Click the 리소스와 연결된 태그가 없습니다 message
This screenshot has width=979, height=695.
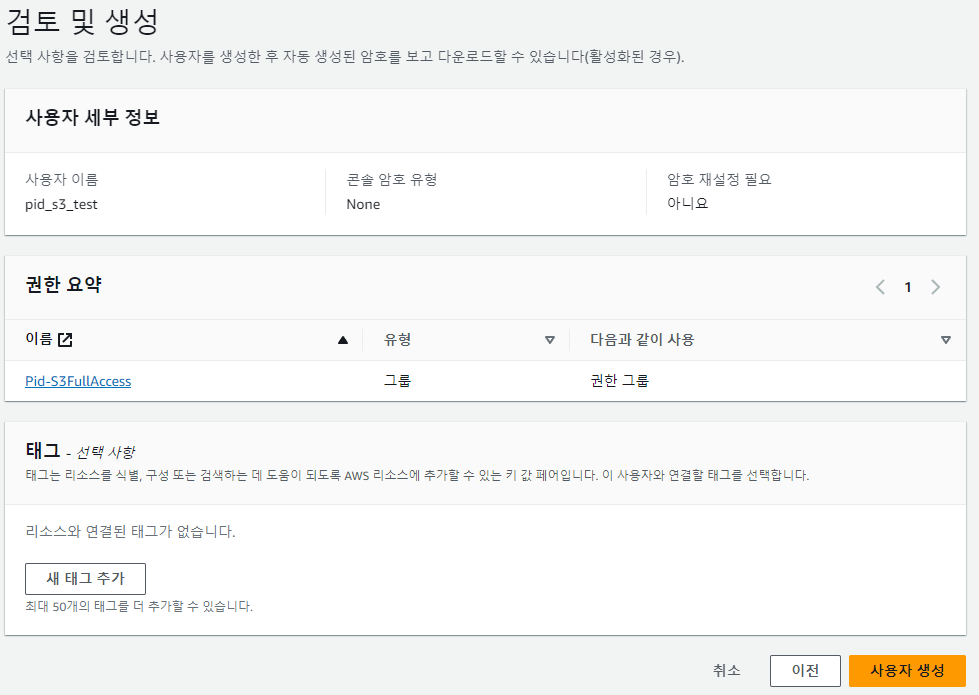click(130, 531)
